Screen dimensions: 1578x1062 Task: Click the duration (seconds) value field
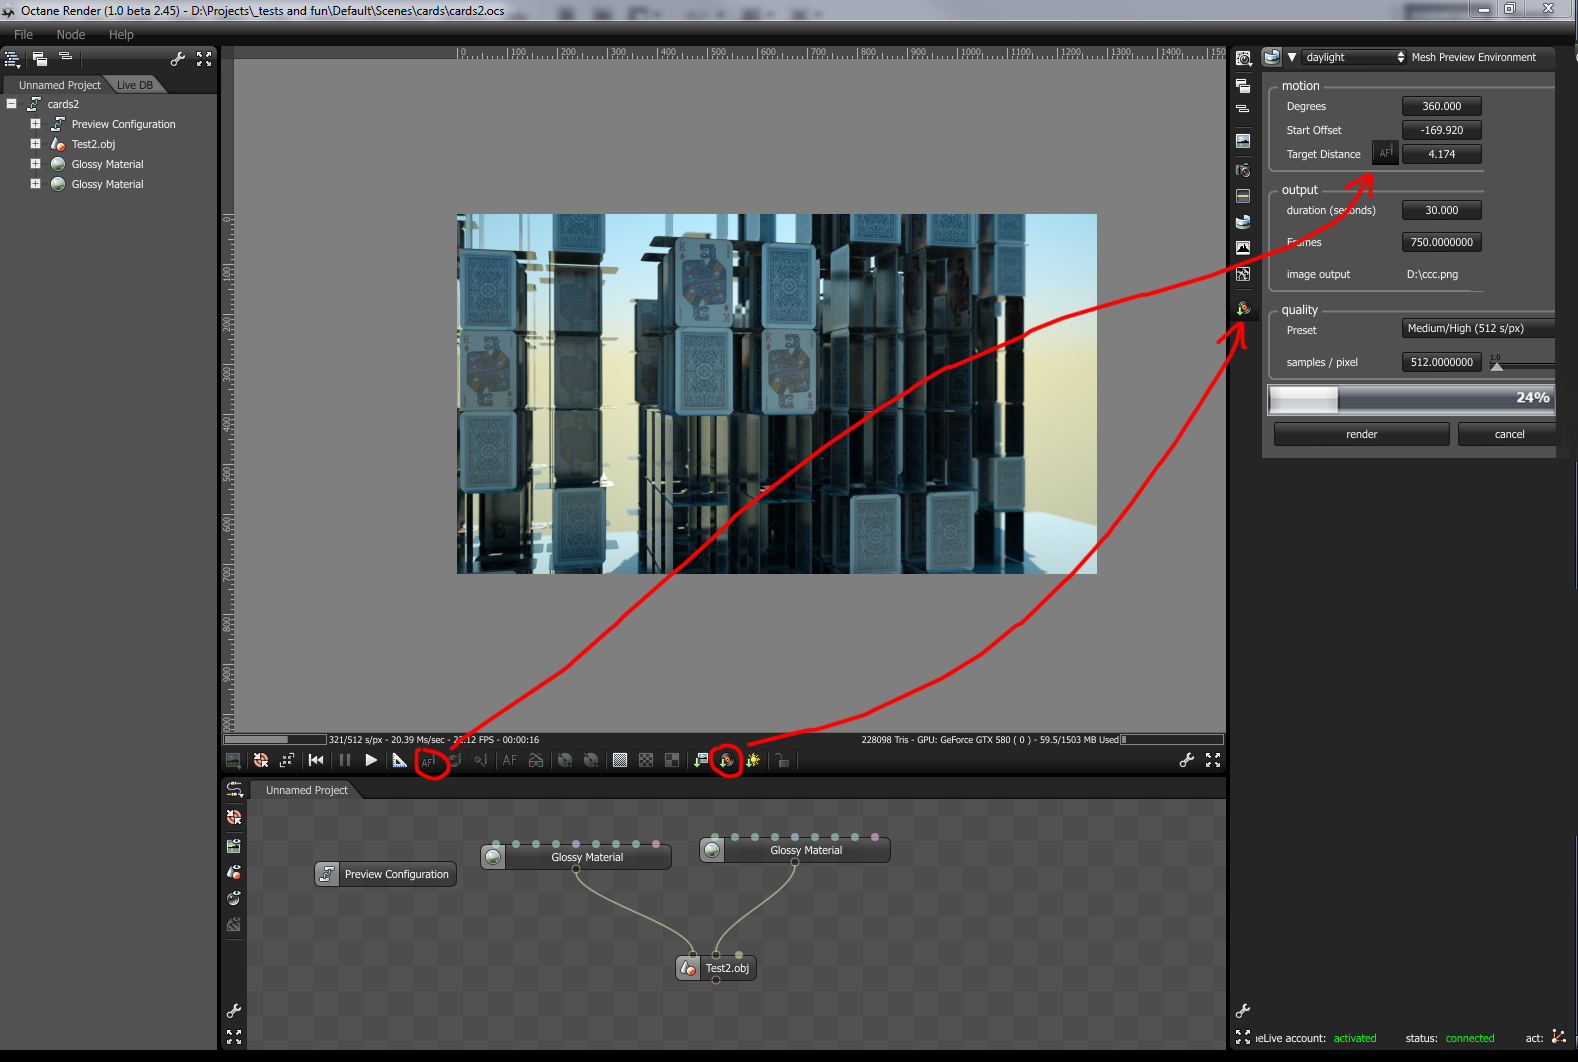point(1441,210)
